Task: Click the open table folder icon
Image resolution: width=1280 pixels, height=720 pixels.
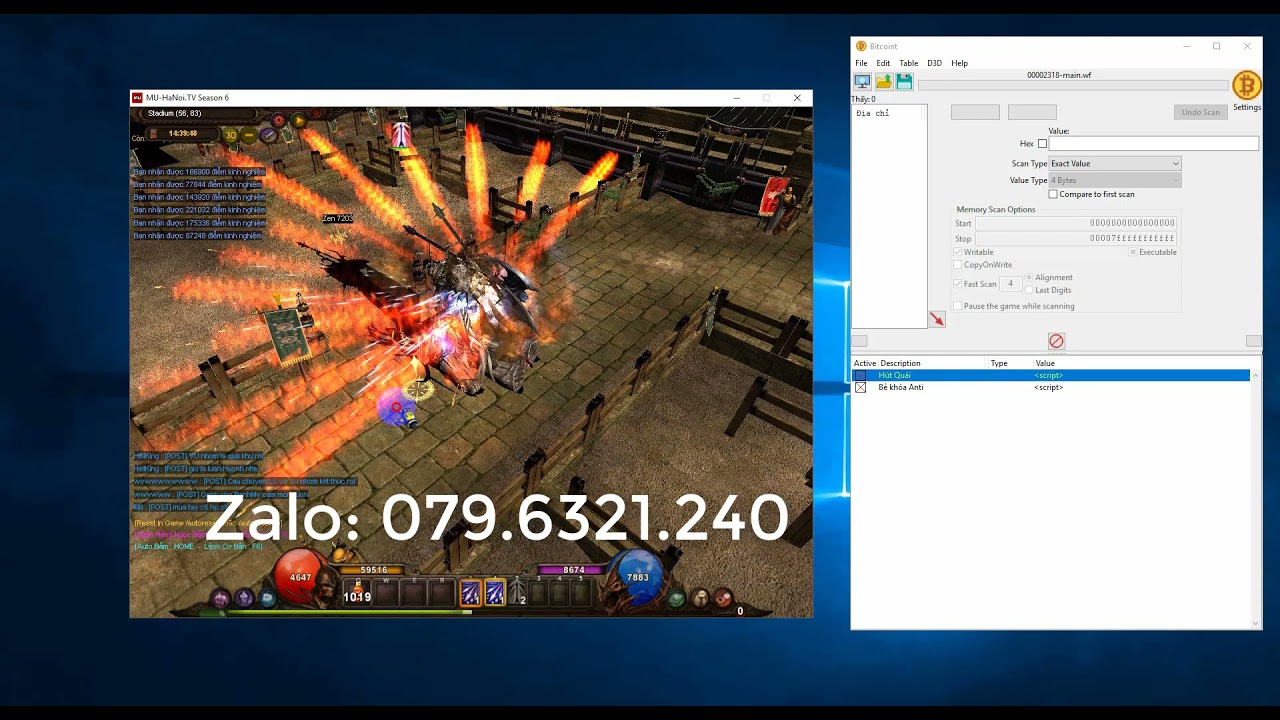Action: (883, 81)
